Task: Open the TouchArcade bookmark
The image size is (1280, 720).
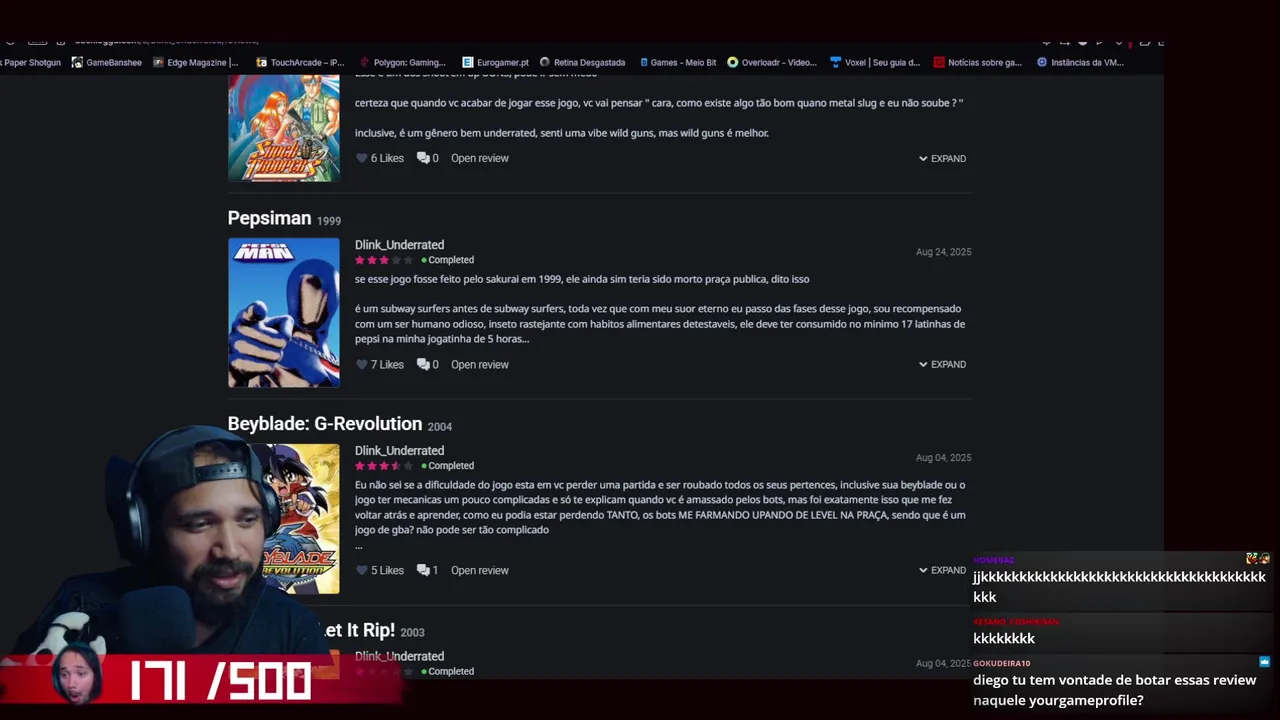Action: point(300,62)
